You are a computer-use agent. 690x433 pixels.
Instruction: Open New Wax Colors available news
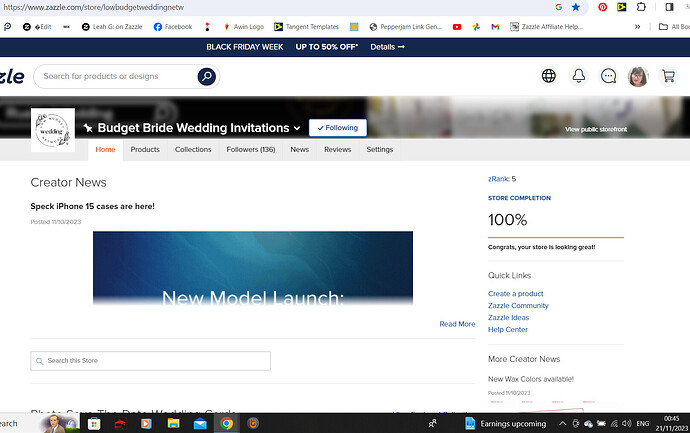(531, 379)
